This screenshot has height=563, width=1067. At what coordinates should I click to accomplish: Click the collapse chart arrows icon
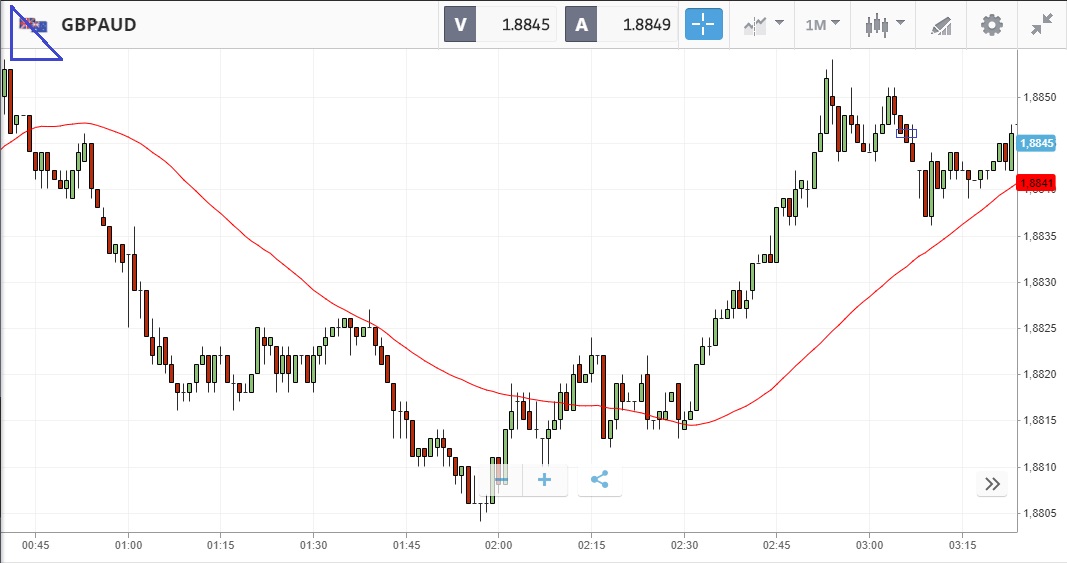[1042, 25]
